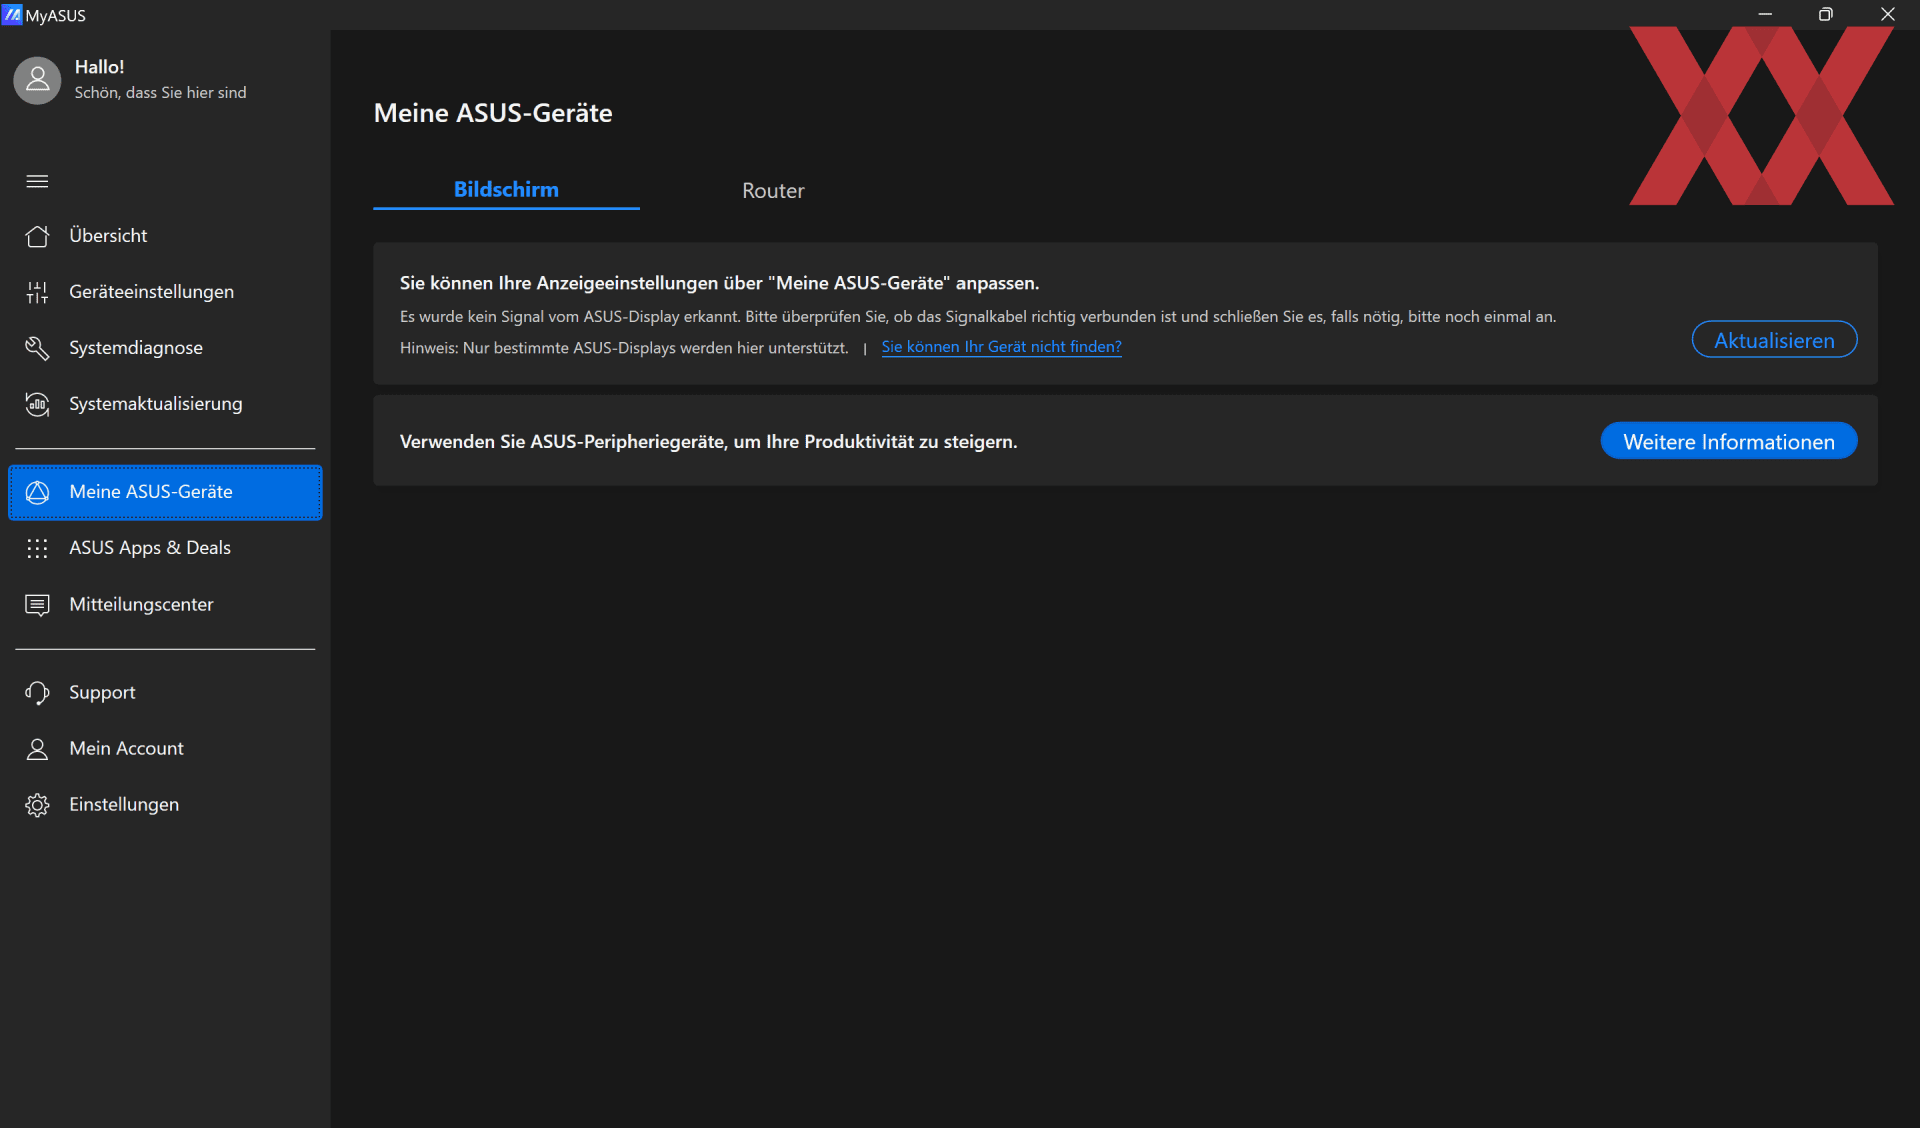Click the 'Sie können Ihre Anzeigeeinstellungen' heading

(x=719, y=283)
